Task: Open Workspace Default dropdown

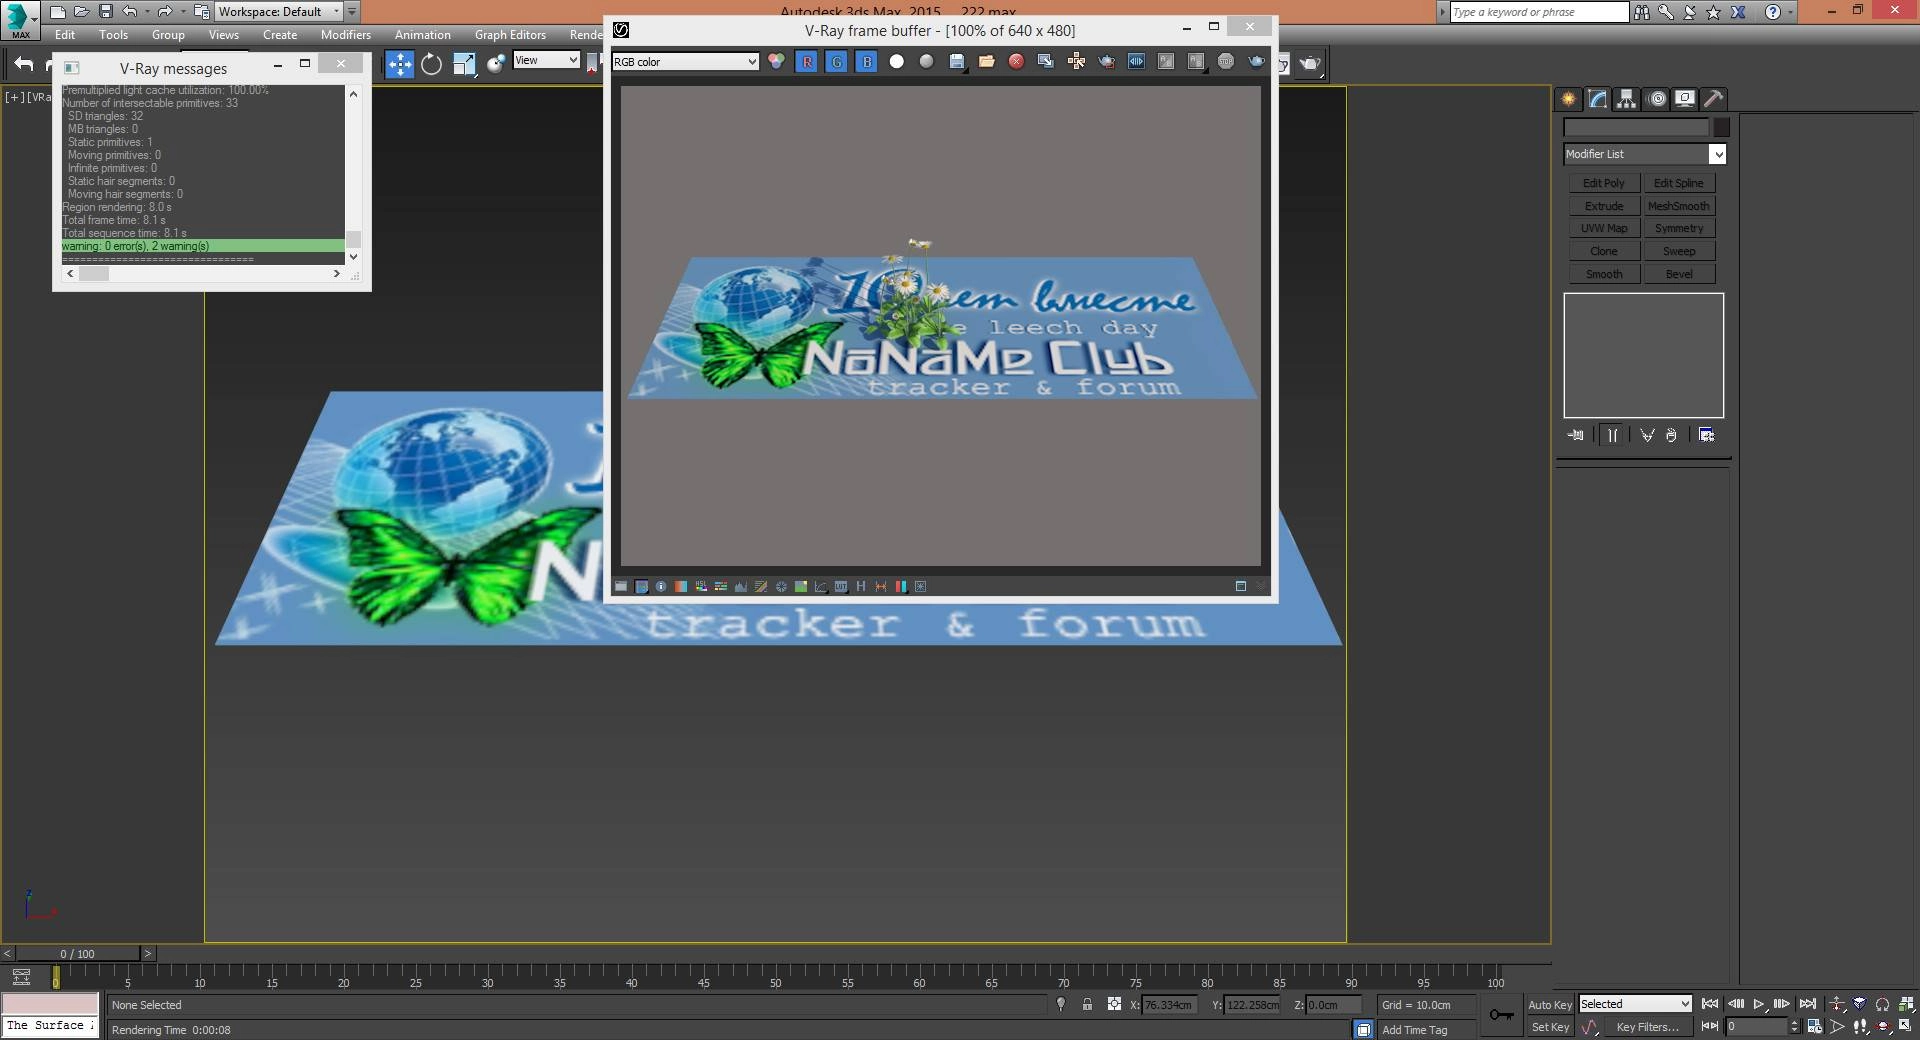Action: 279,12
